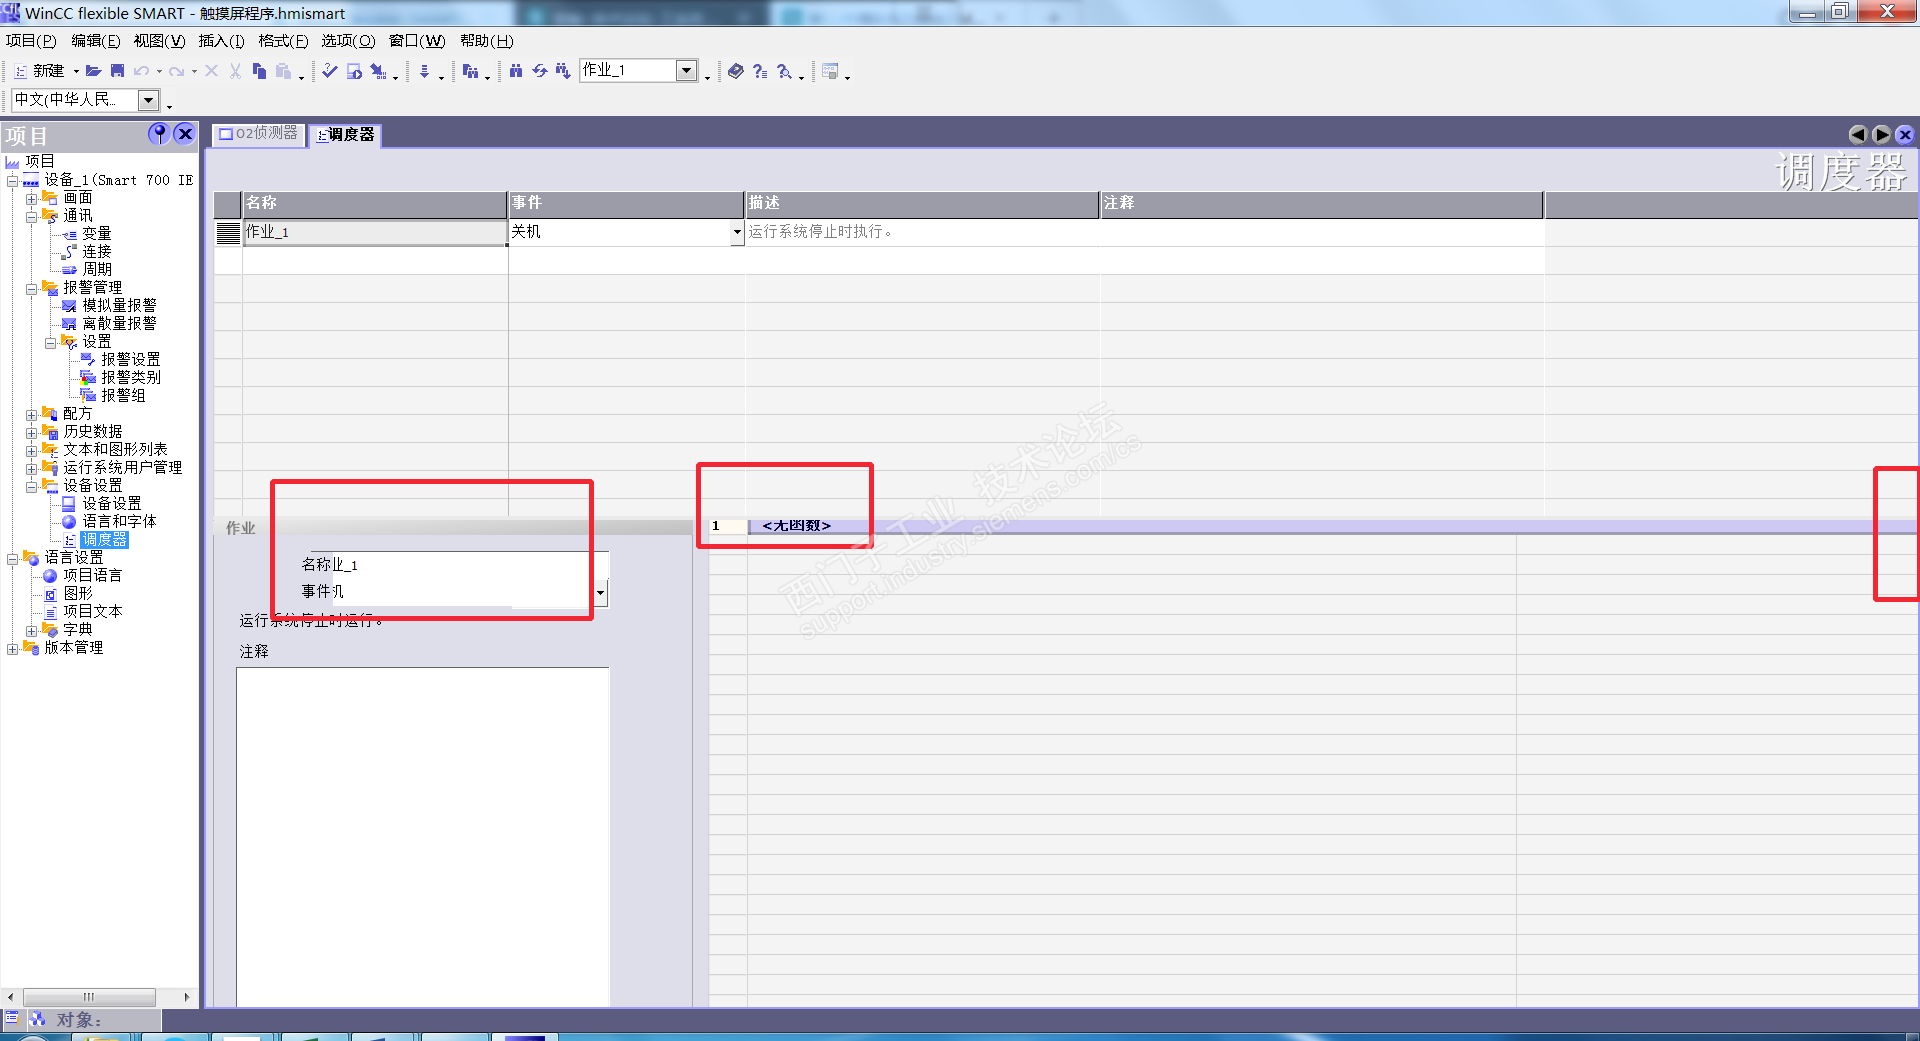Close the 项目 project panel
The image size is (1920, 1041).
(x=184, y=134)
